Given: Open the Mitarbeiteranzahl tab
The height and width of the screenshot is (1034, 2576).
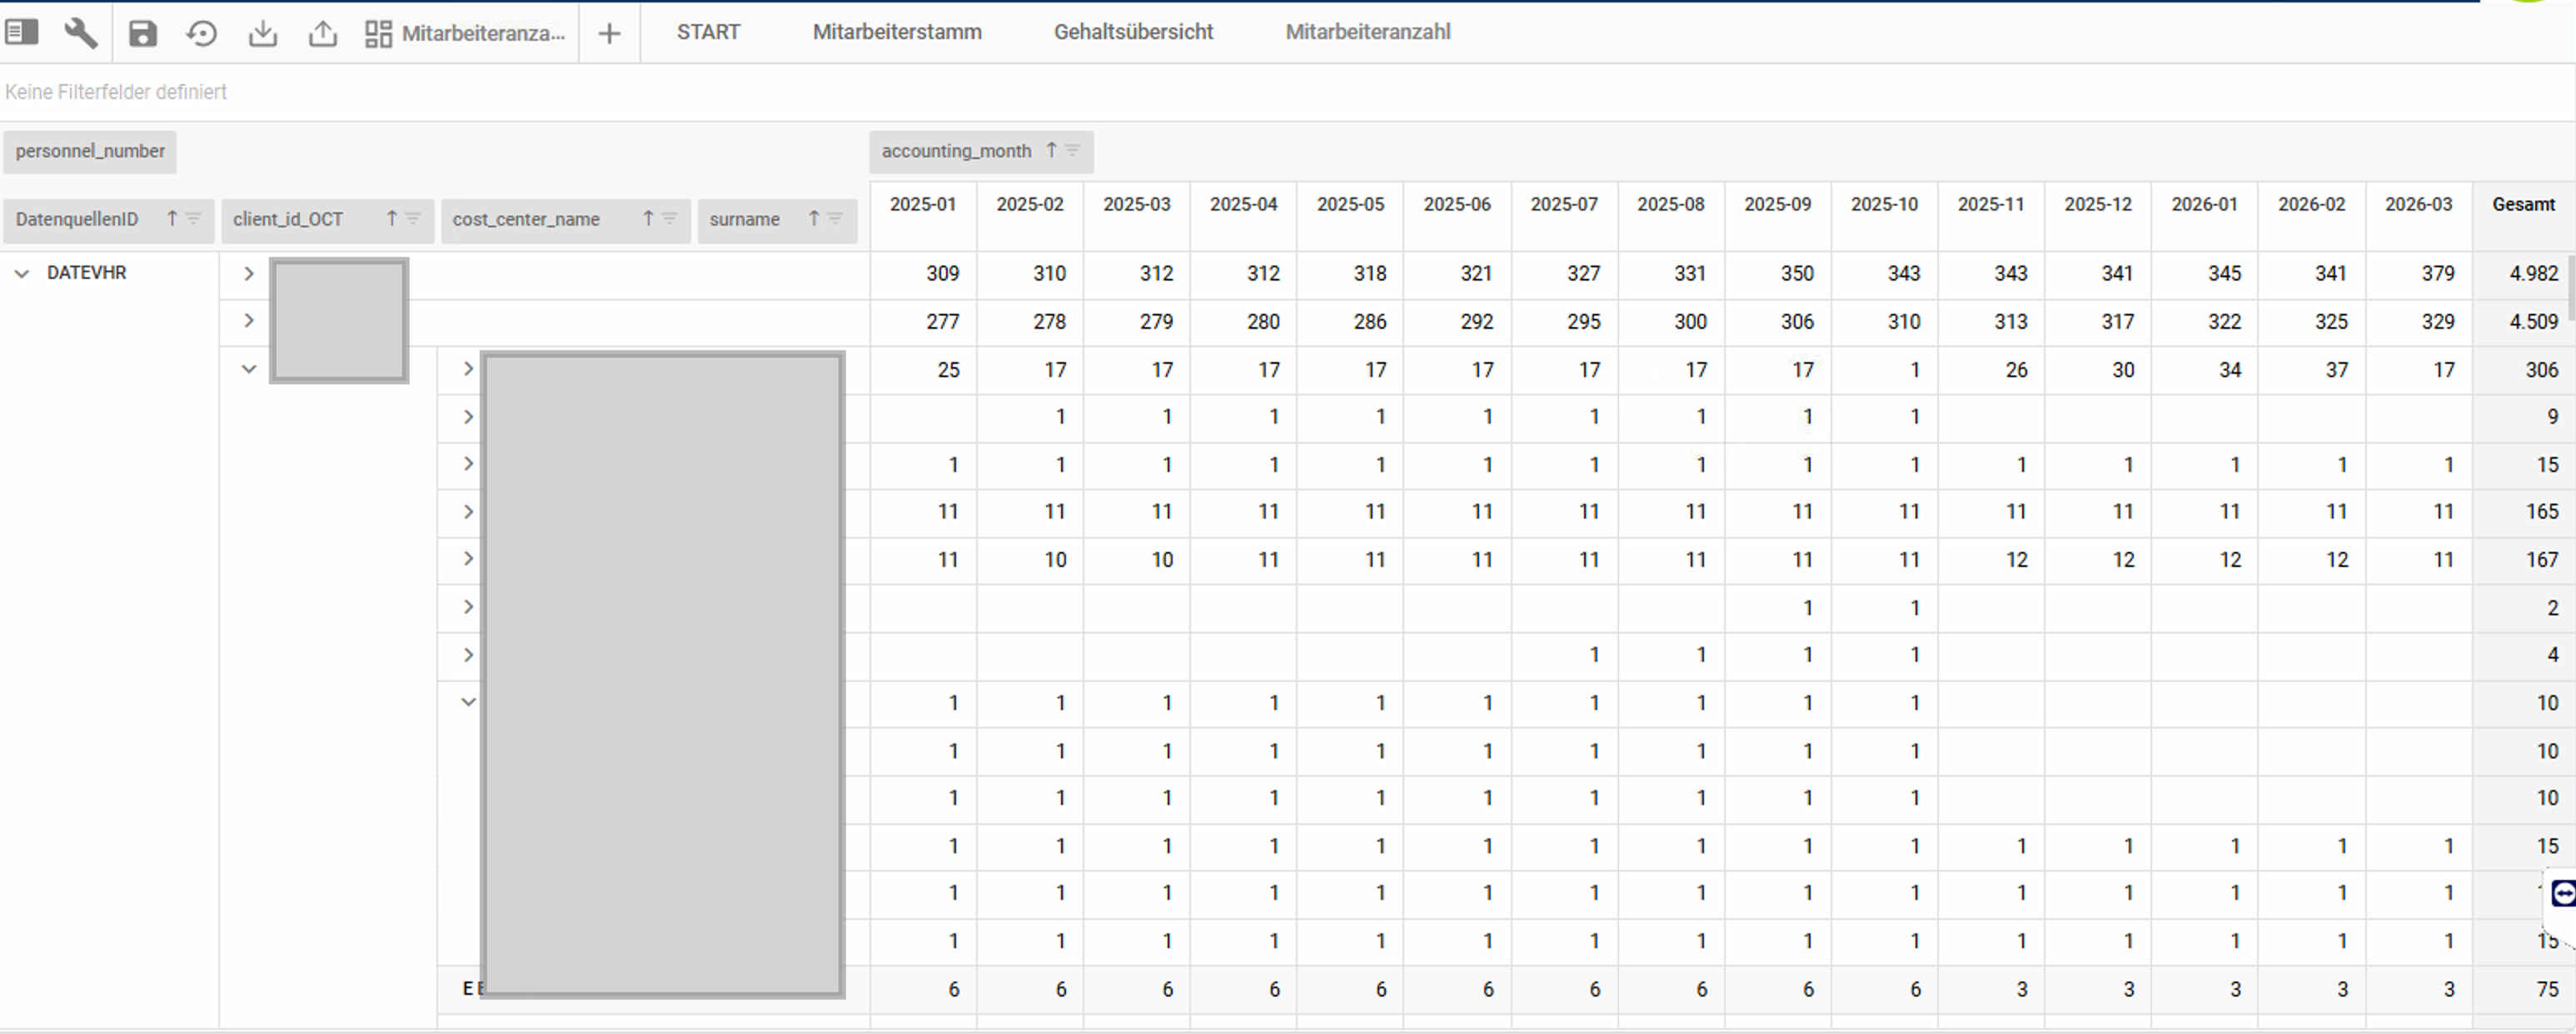Looking at the screenshot, I should pyautogui.click(x=1368, y=32).
